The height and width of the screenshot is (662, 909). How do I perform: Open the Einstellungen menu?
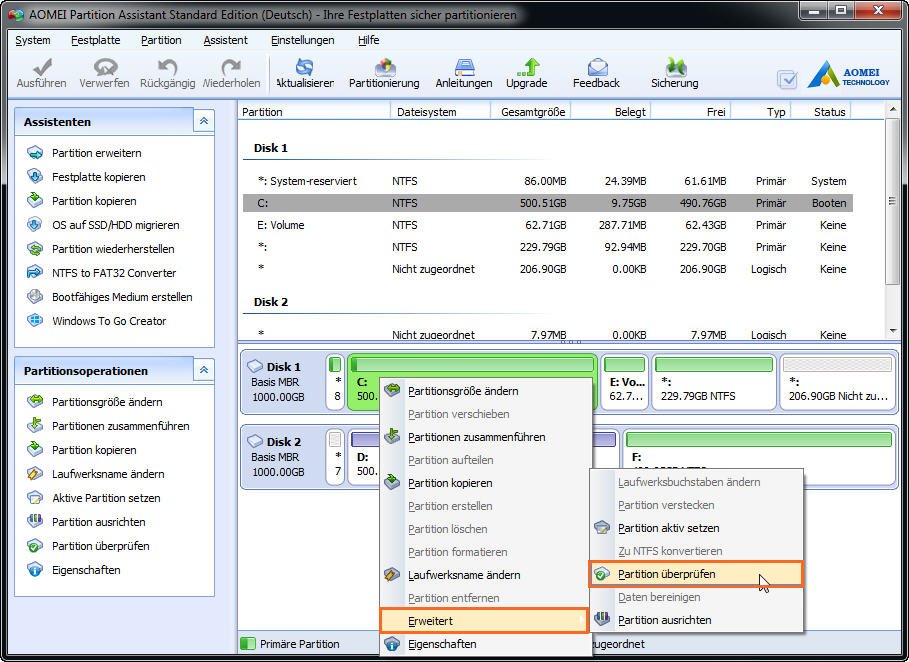click(302, 40)
